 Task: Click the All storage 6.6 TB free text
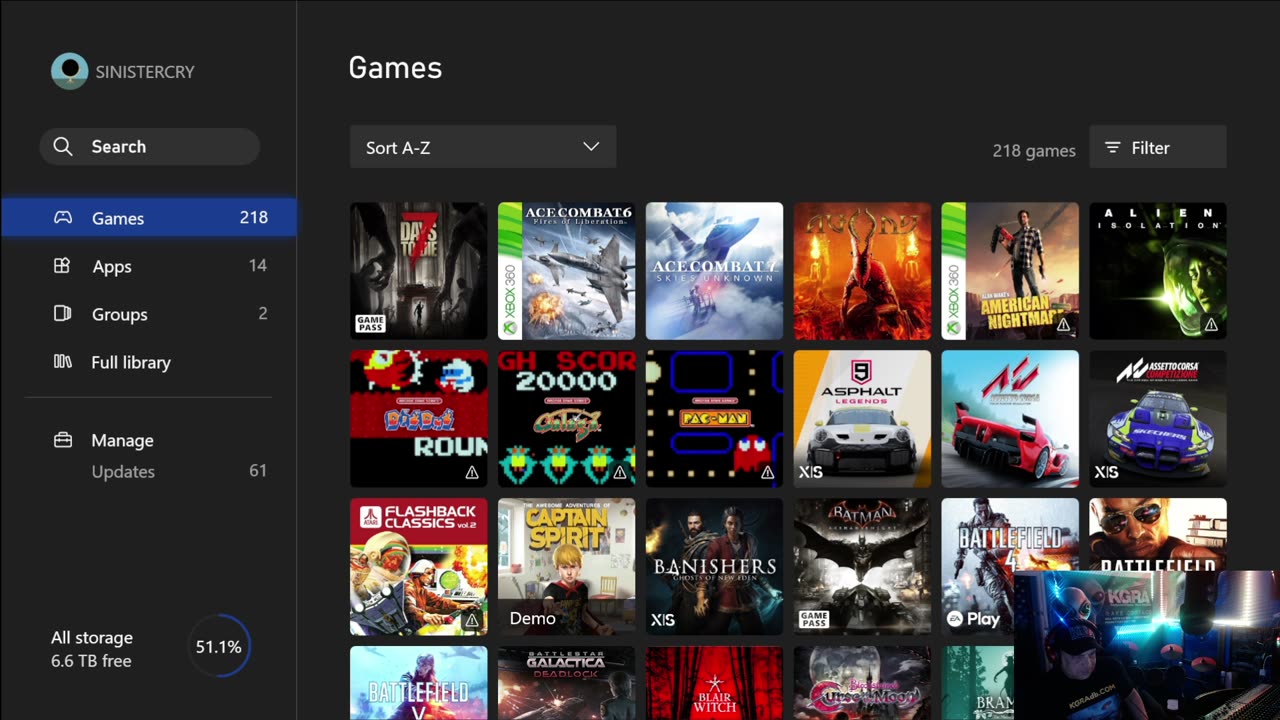pyautogui.click(x=91, y=649)
